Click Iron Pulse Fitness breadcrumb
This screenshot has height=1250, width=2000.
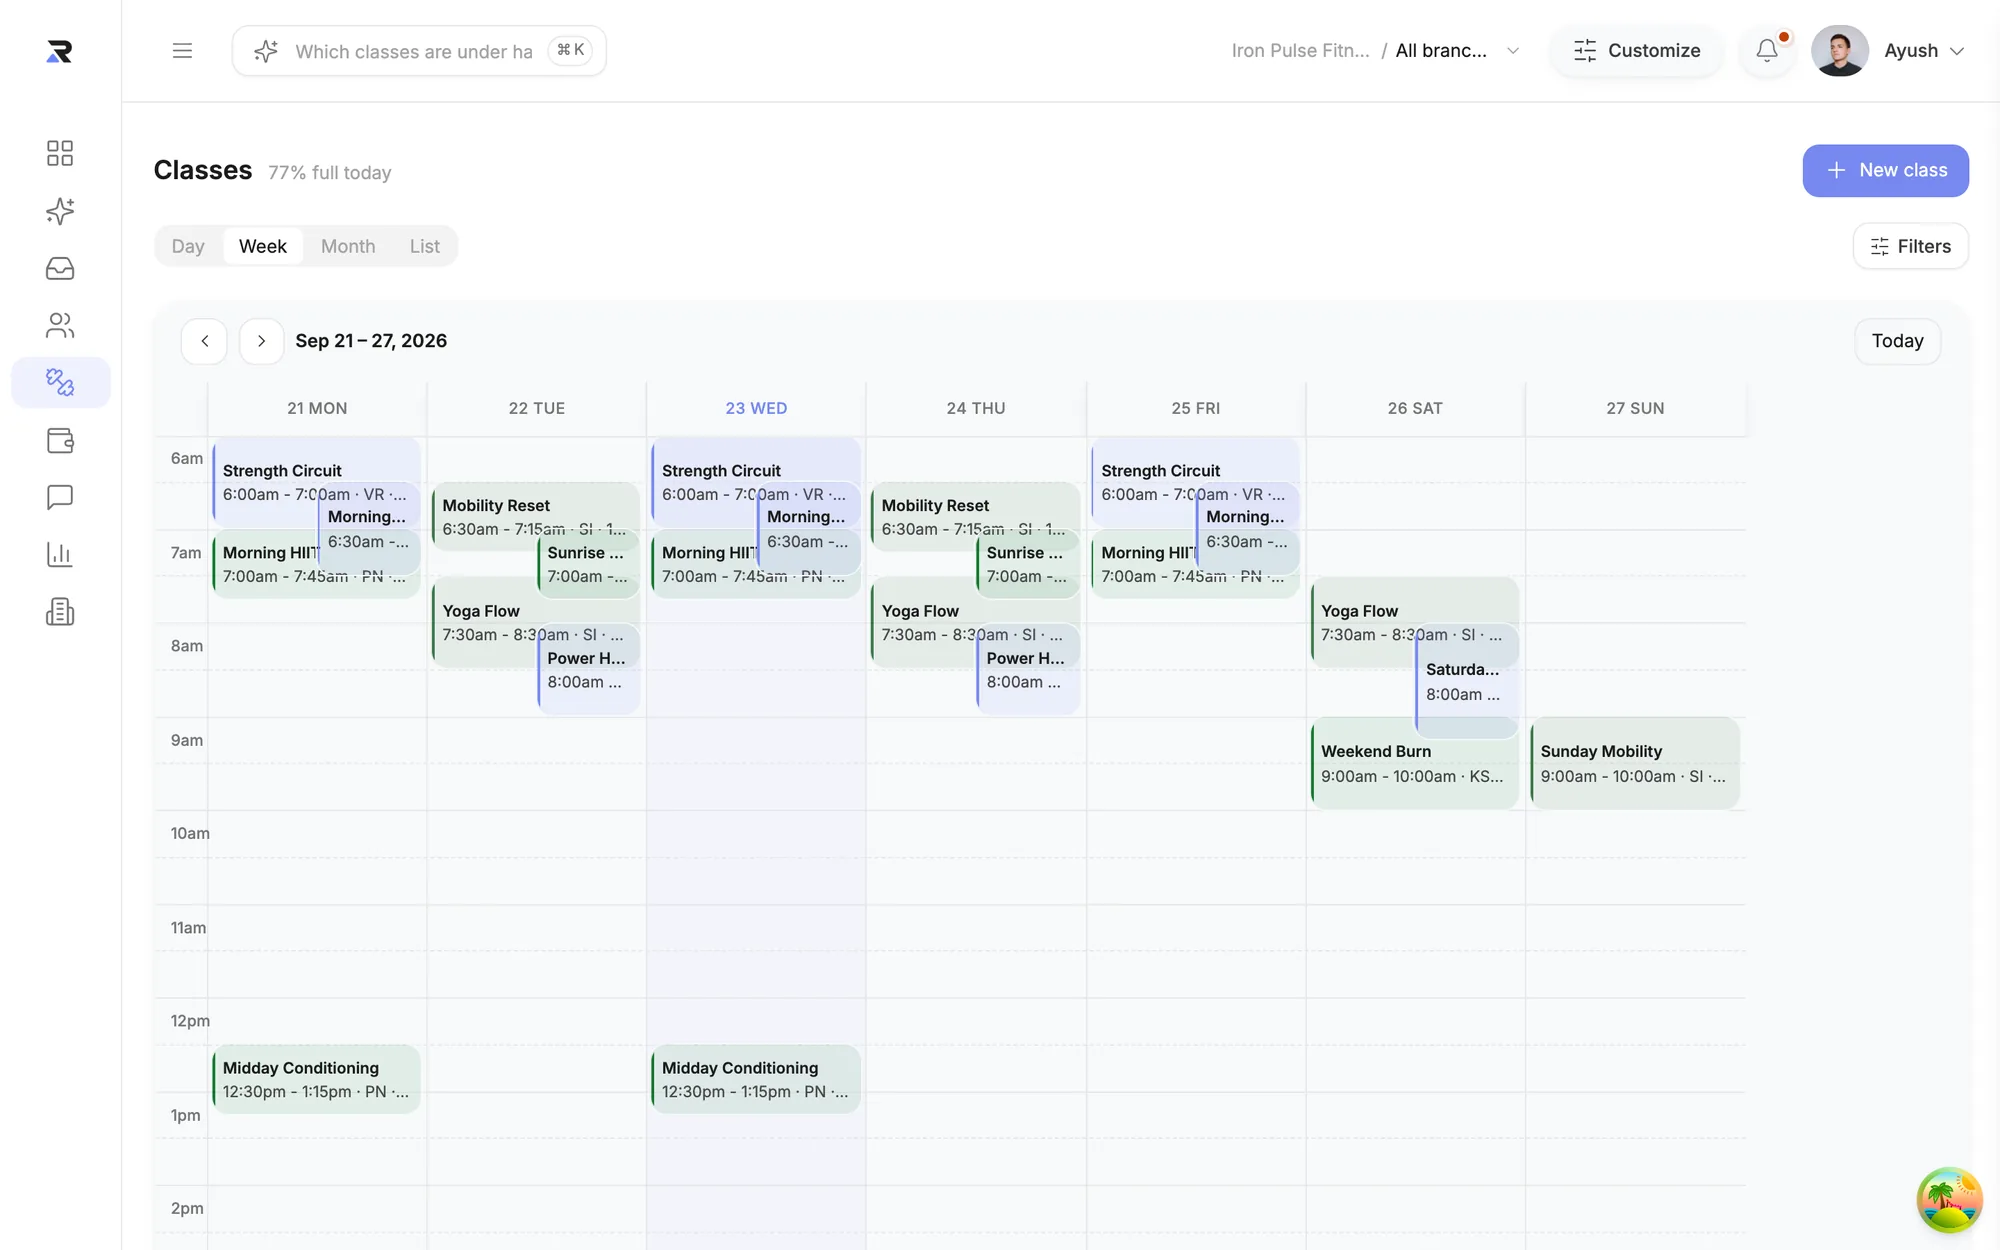pyautogui.click(x=1300, y=51)
